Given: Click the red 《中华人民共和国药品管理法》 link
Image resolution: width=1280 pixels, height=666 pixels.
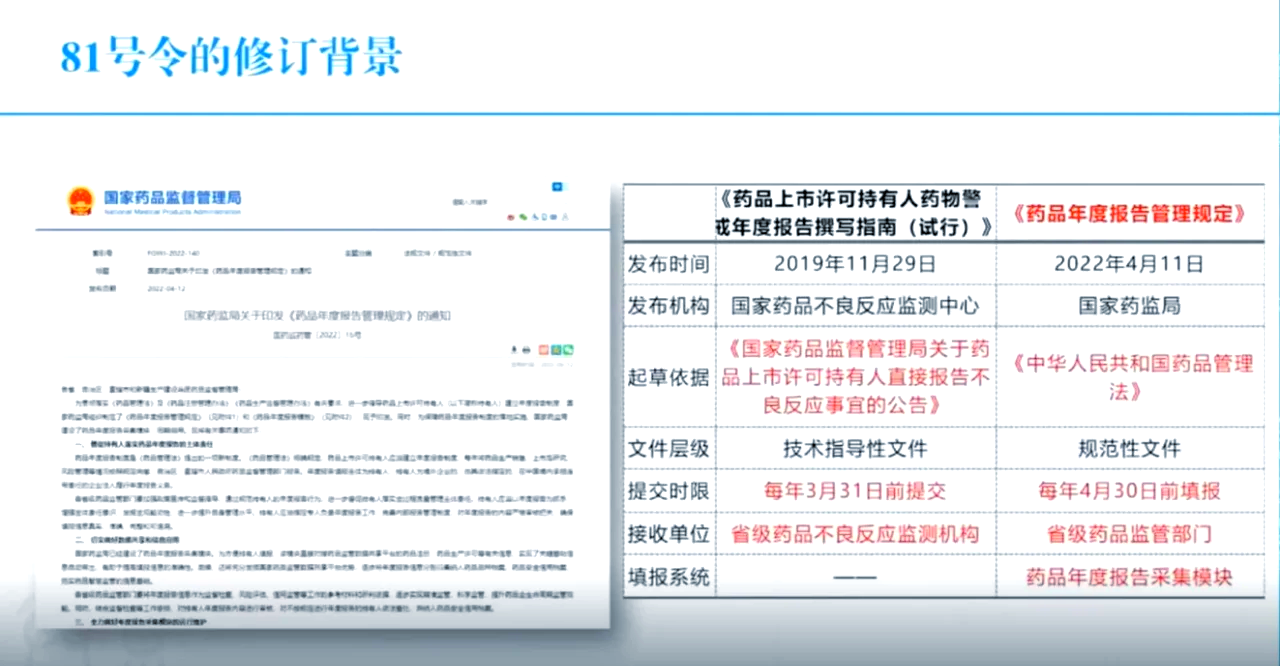Looking at the screenshot, I should pos(1131,377).
